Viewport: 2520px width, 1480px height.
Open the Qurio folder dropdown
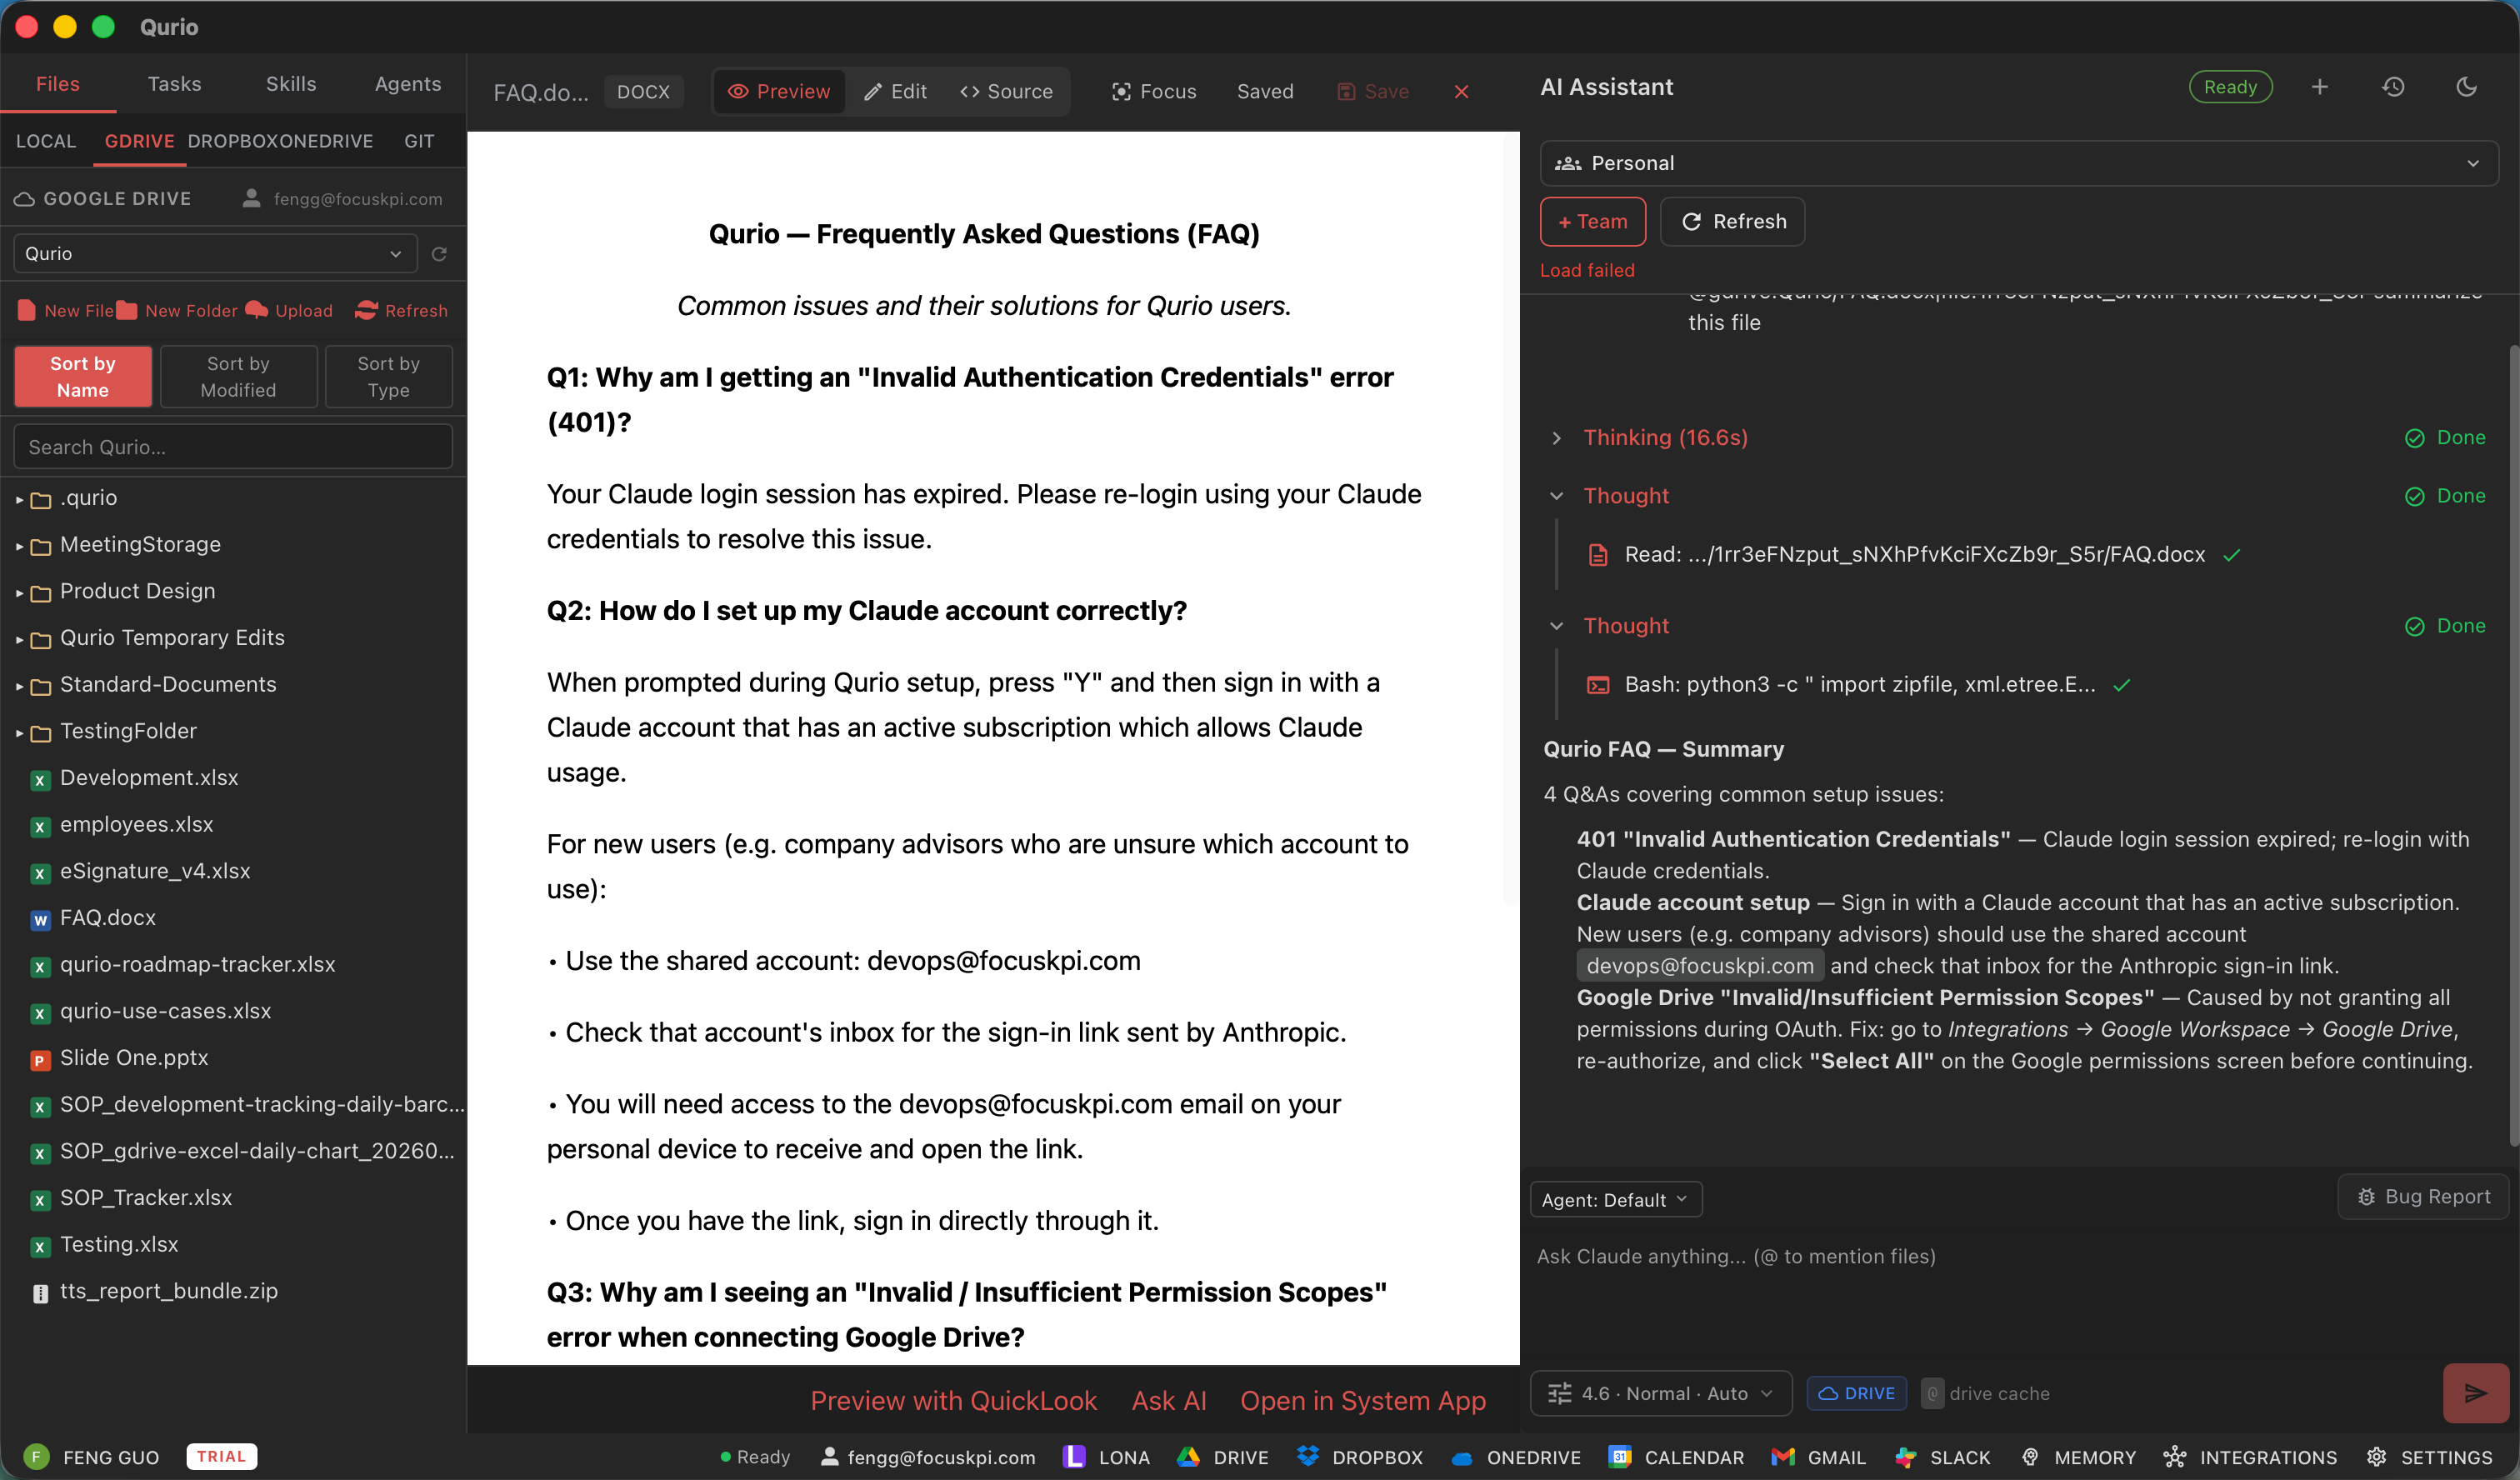pyautogui.click(x=215, y=254)
